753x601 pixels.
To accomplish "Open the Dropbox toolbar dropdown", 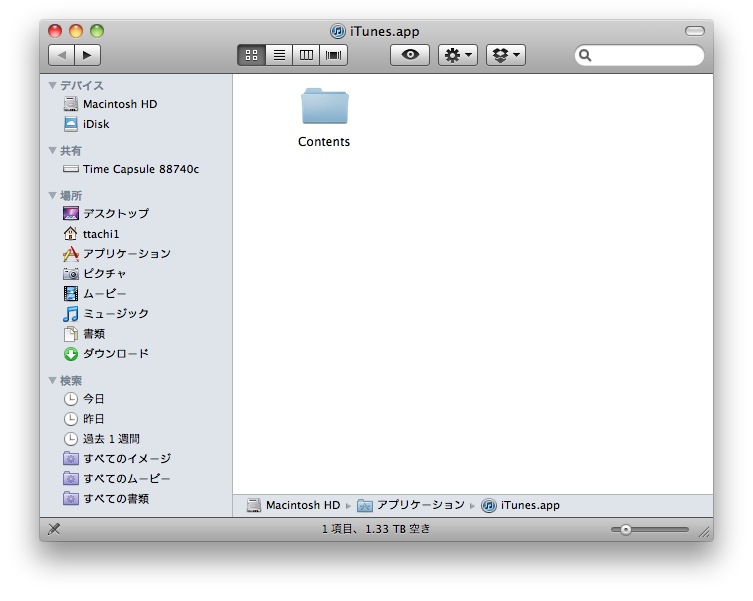I will click(506, 56).
